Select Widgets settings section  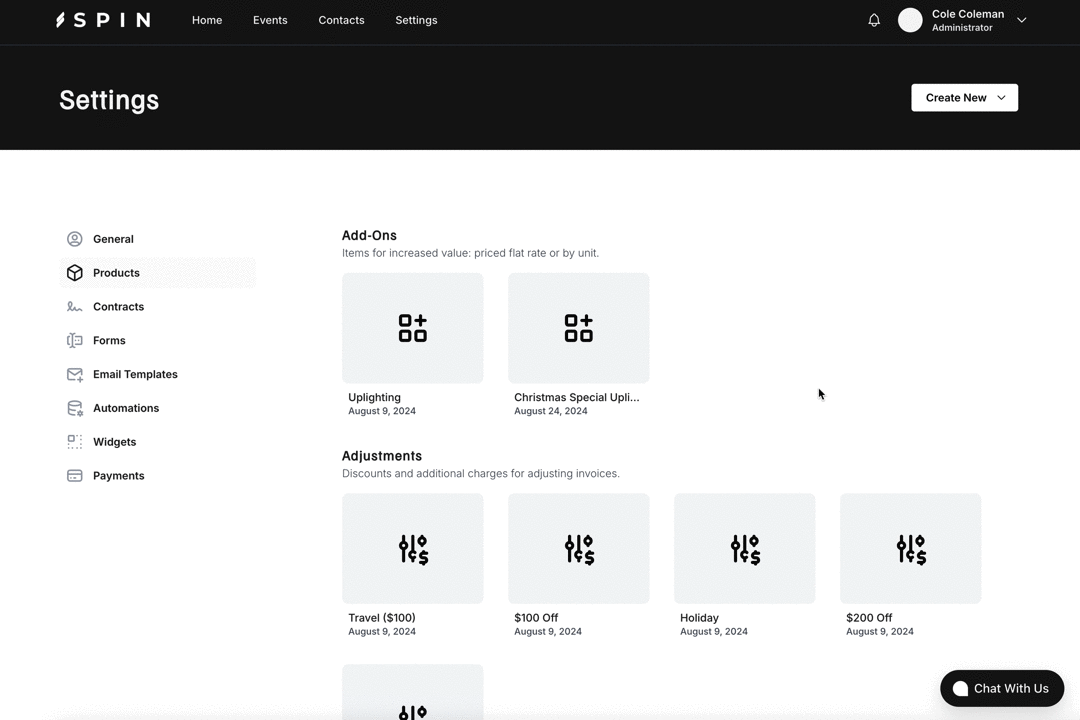click(158, 442)
